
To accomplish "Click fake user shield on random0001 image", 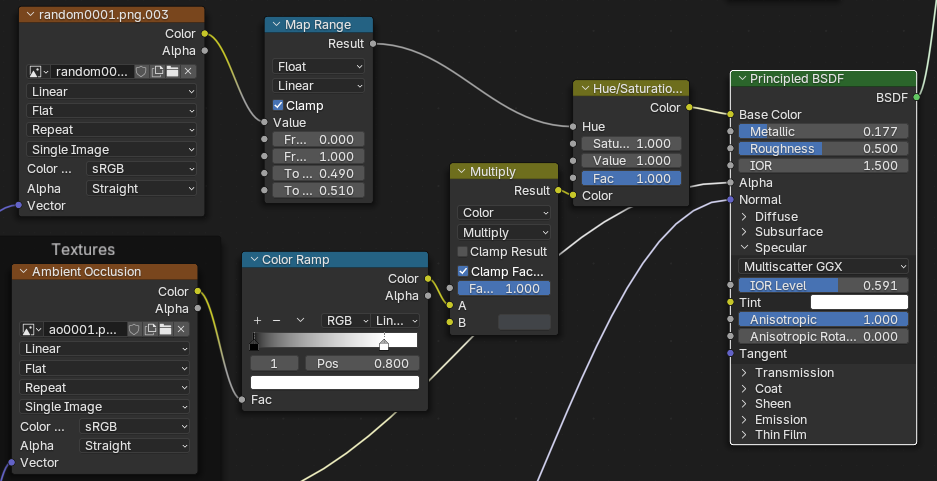I will click(x=141, y=71).
